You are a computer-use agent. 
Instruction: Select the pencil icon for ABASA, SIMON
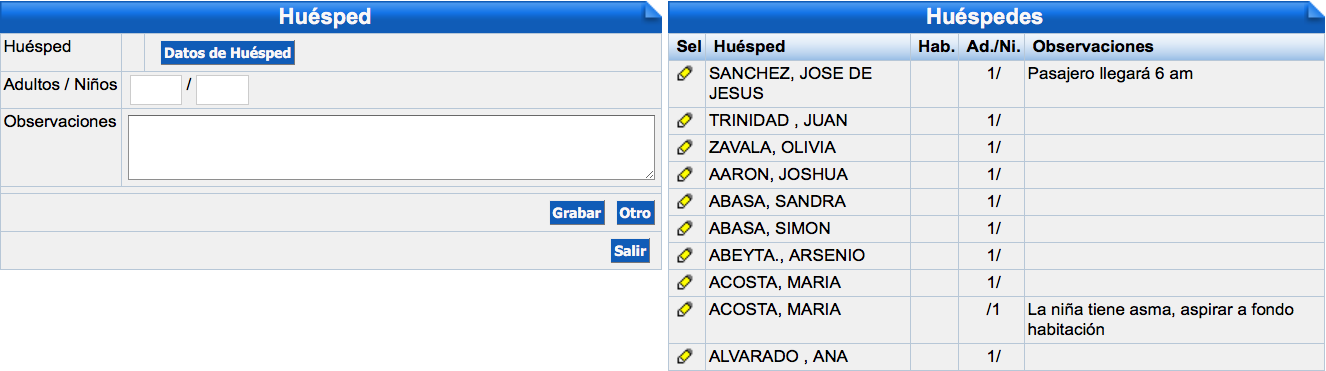pyautogui.click(x=685, y=228)
